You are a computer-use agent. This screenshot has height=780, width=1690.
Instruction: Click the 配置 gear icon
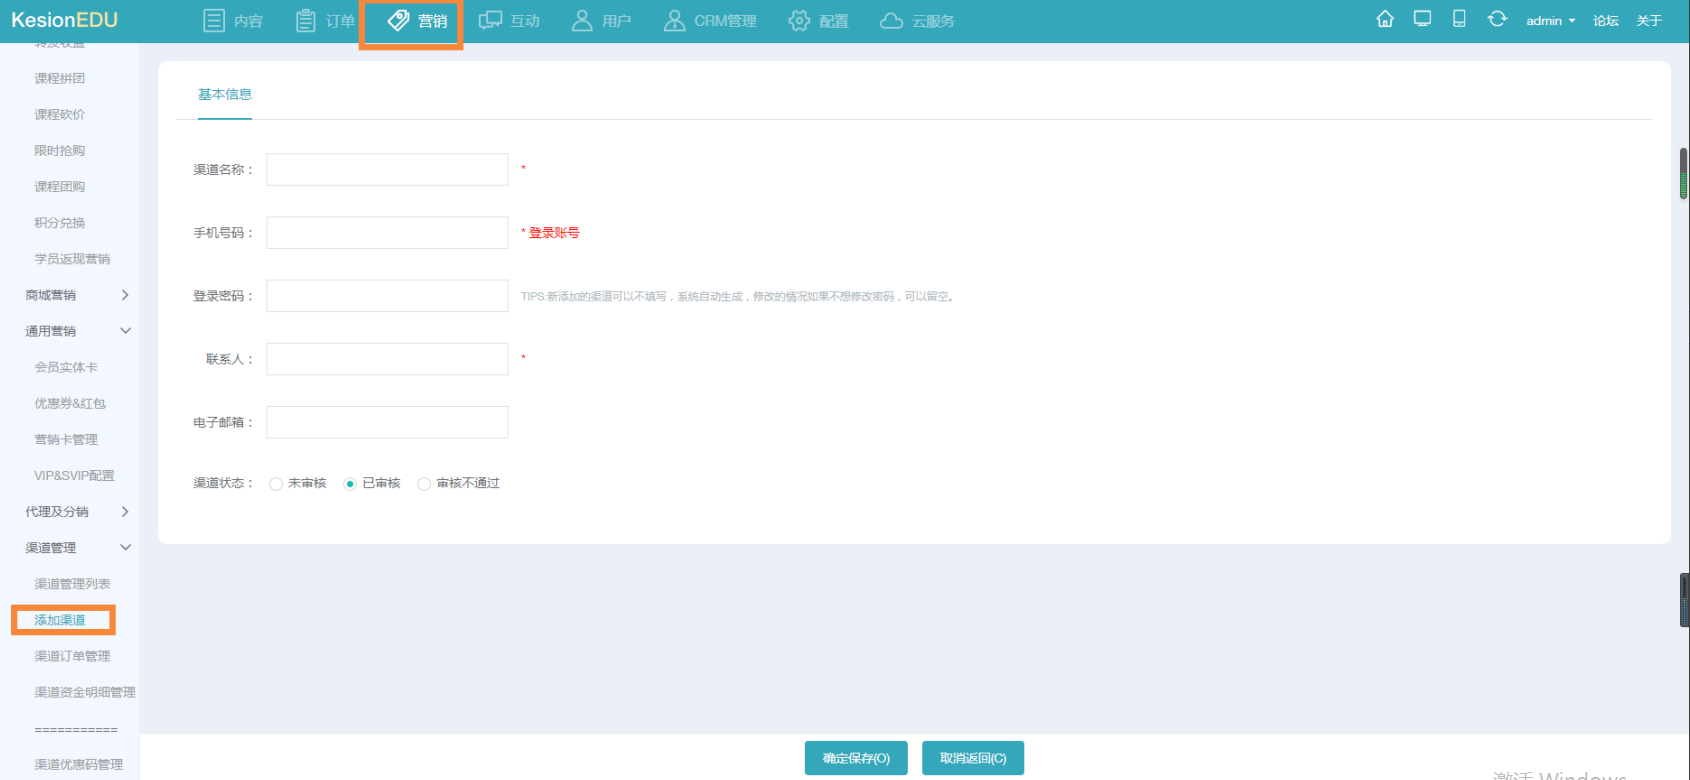pos(799,20)
